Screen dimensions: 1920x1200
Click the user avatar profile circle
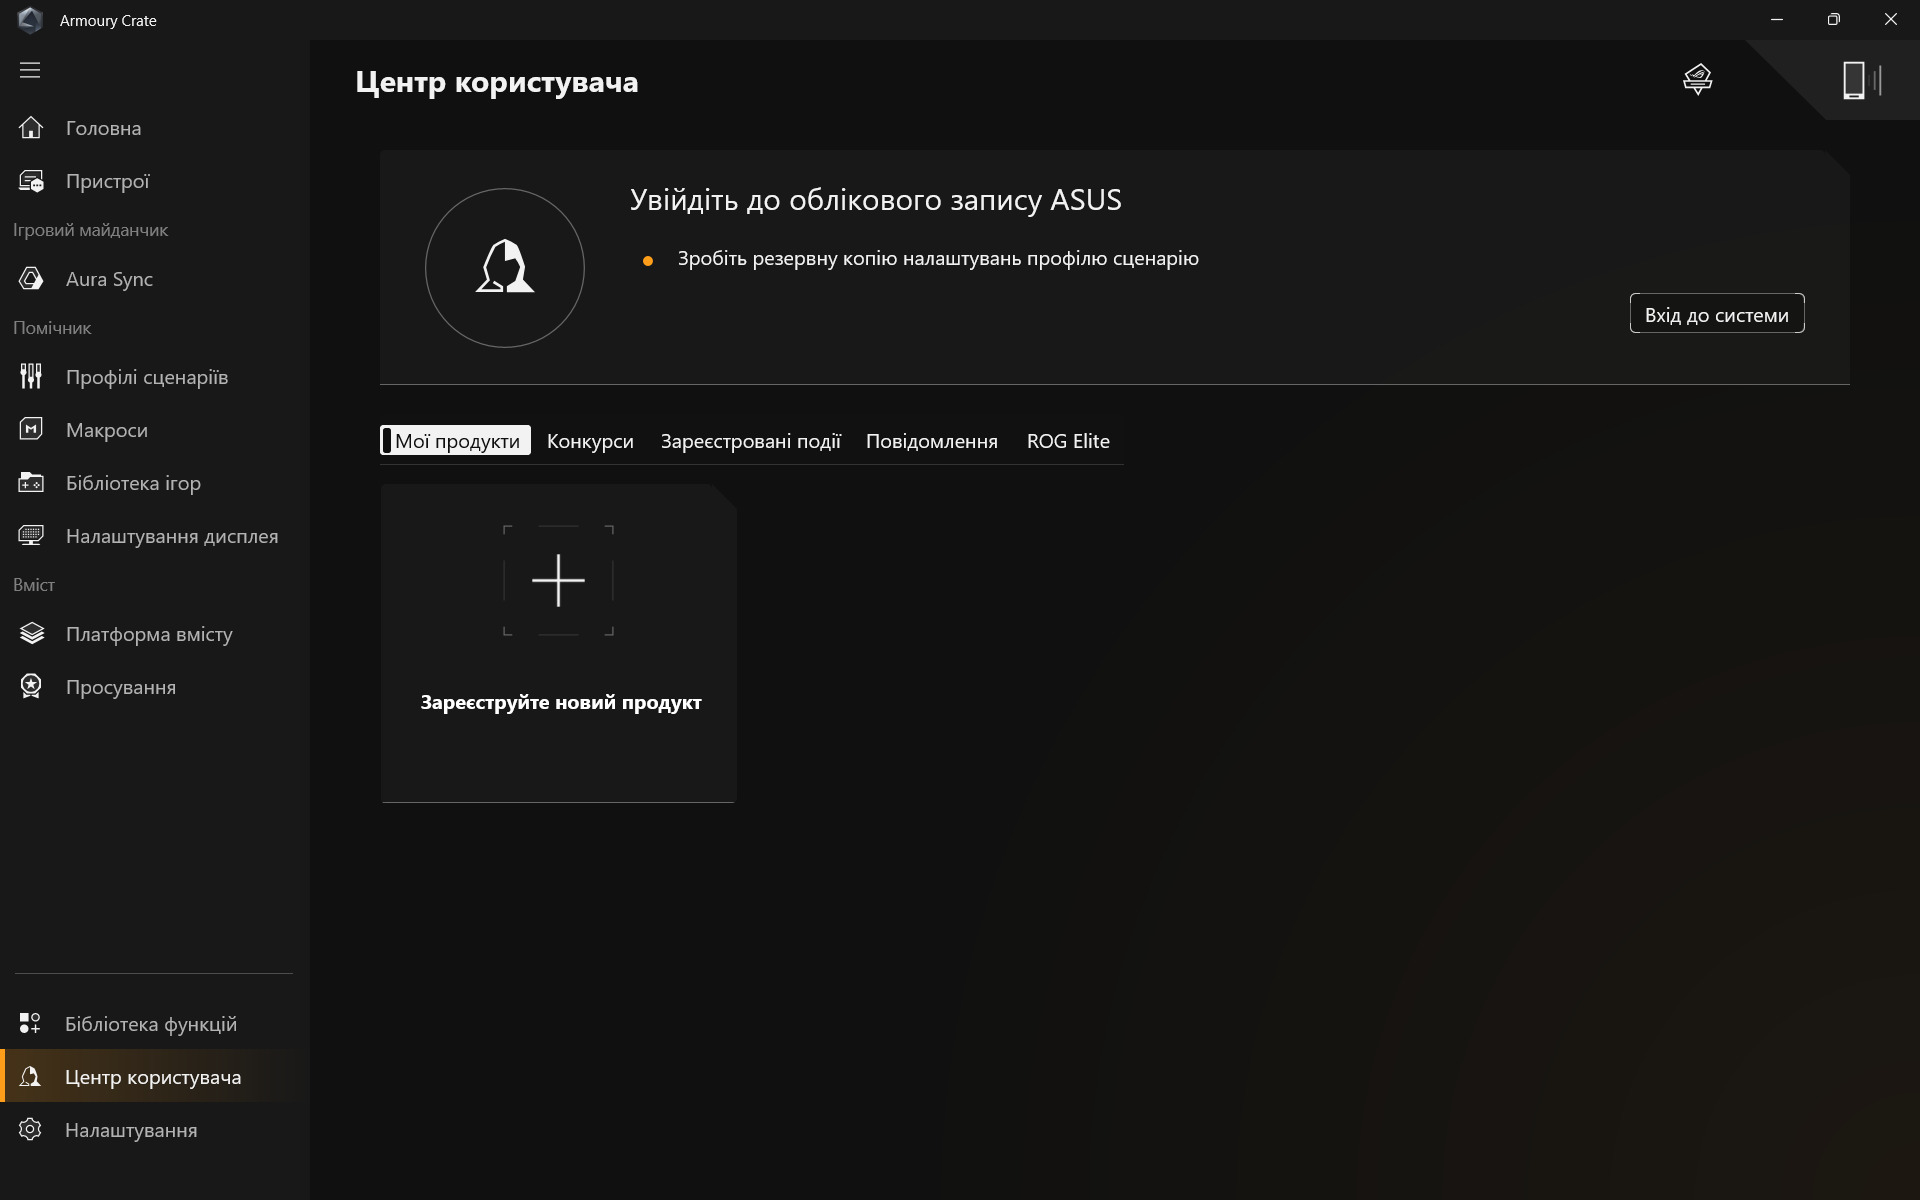(x=504, y=268)
